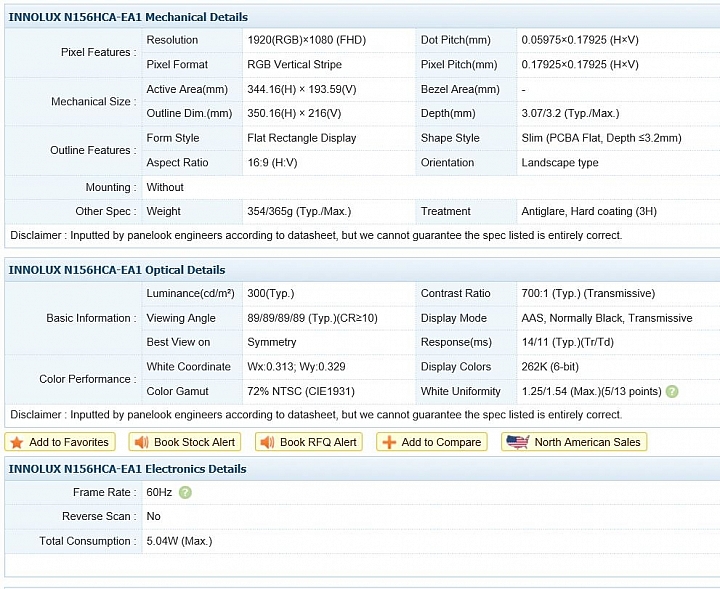The height and width of the screenshot is (589, 720).
Task: Select Contrast Ratio value 700:1 (Typ.)
Action: pos(588,293)
